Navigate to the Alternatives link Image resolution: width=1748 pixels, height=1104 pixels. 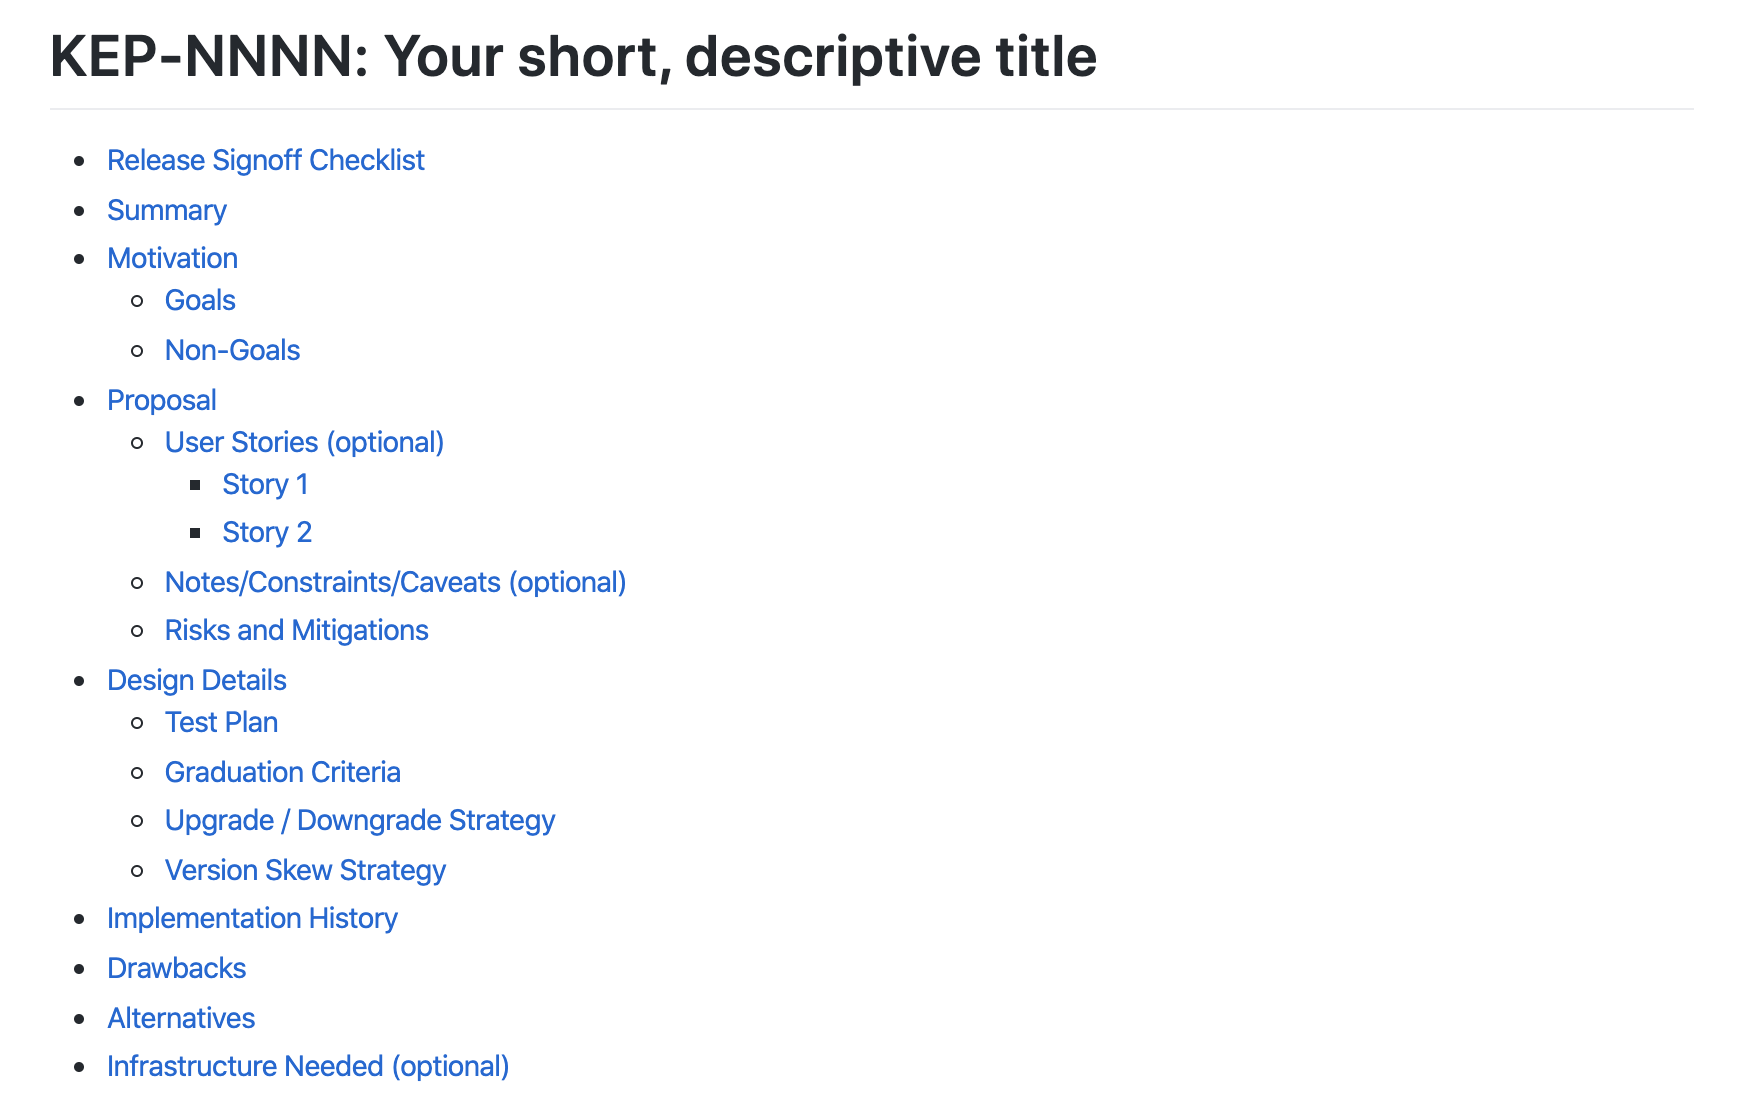(x=181, y=1018)
